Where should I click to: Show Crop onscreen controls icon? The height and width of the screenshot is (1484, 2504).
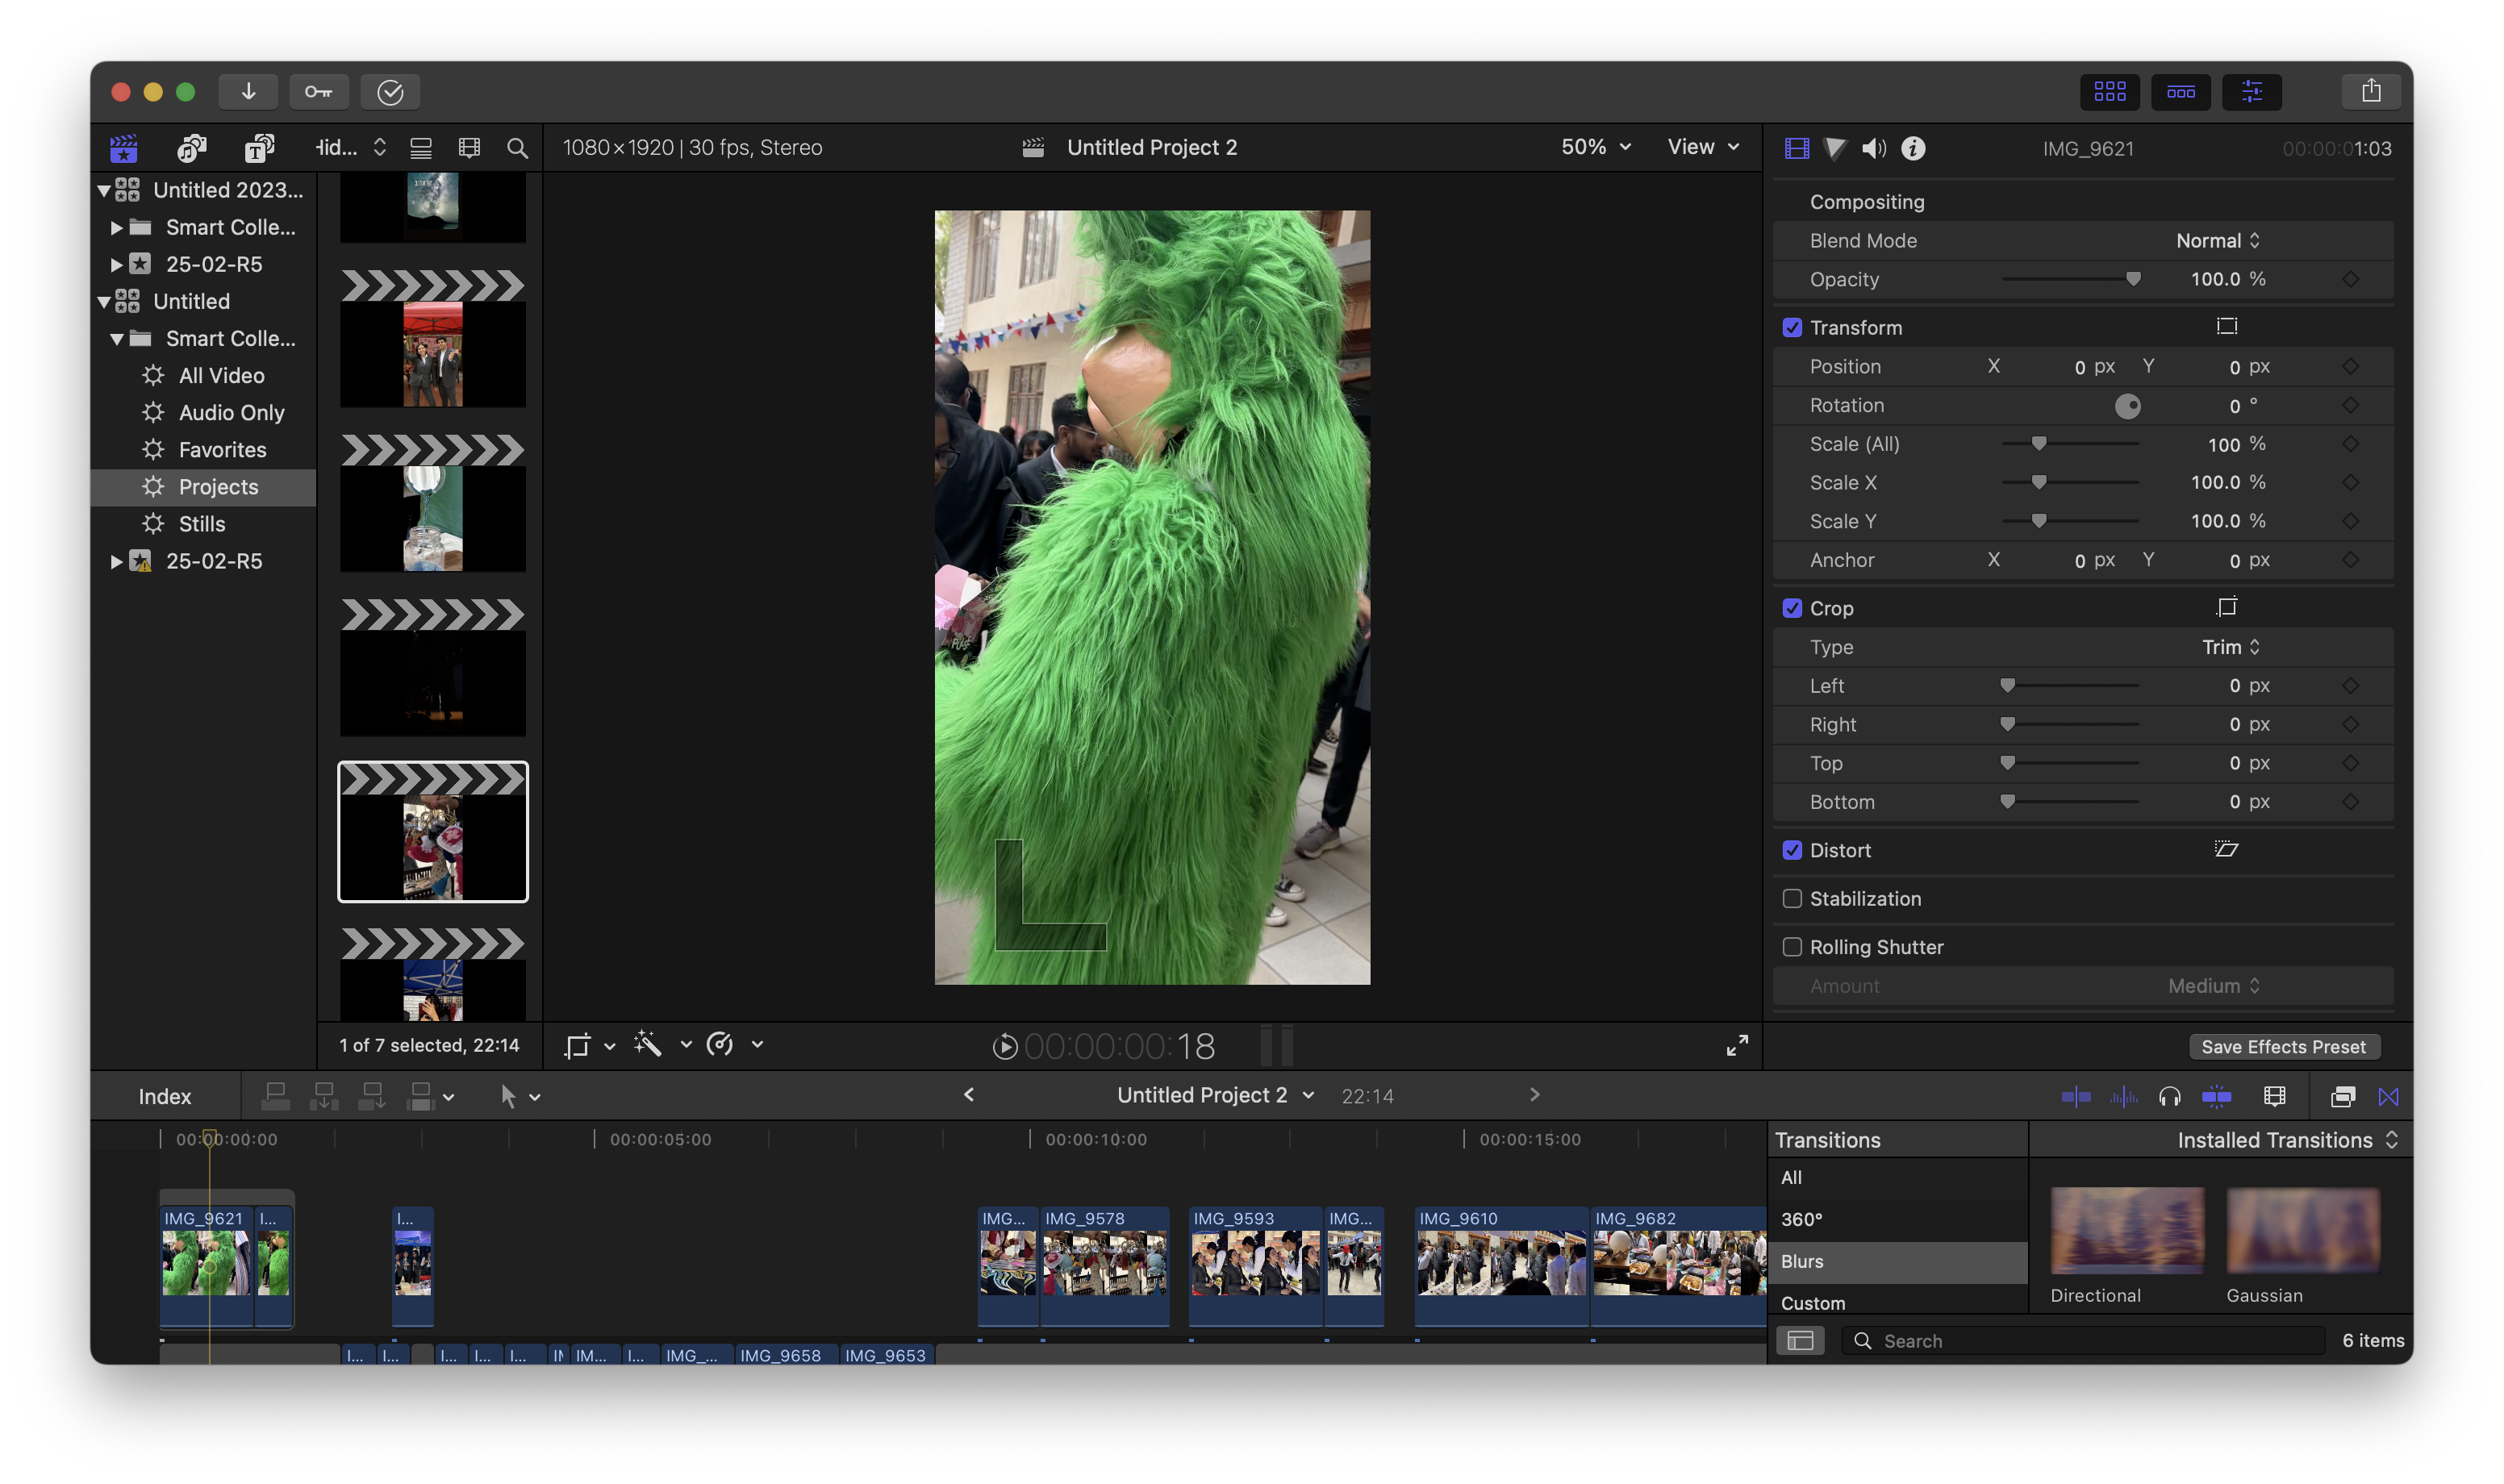tap(2226, 607)
